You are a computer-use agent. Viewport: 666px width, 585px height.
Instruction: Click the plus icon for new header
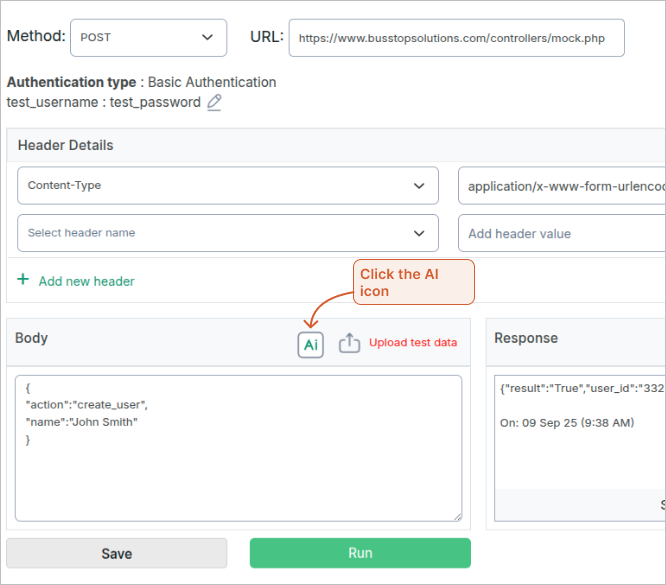click(x=23, y=280)
